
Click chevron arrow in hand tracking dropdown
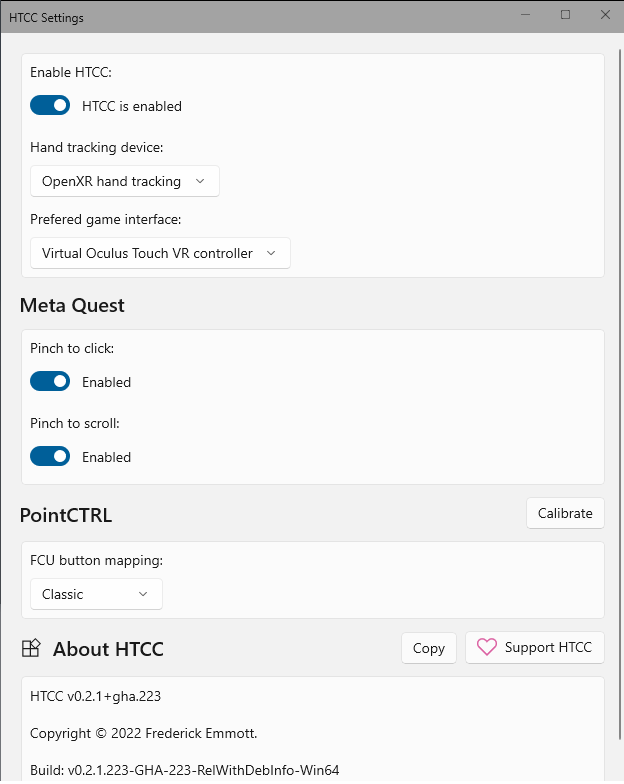coord(200,181)
